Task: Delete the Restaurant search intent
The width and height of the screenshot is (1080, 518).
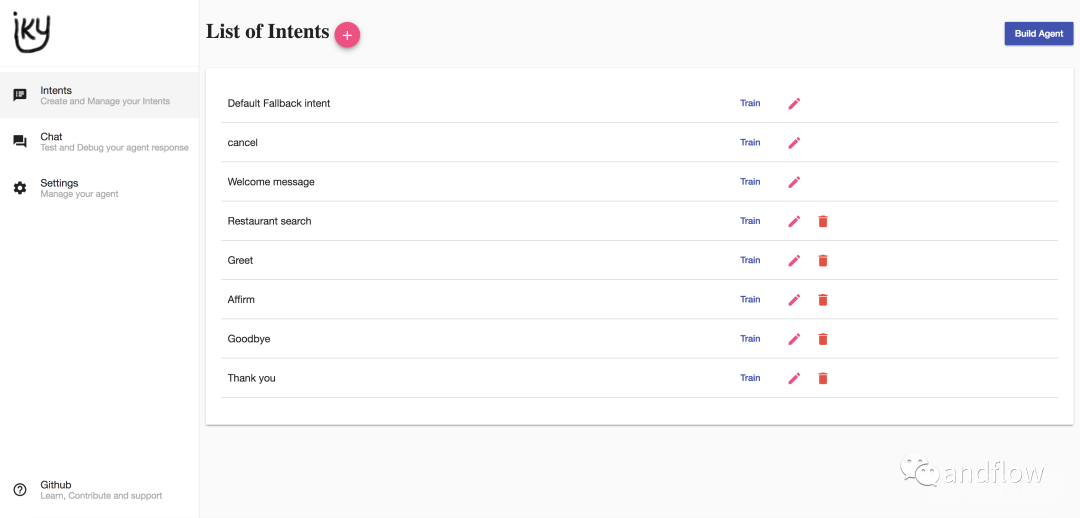Action: 822,221
